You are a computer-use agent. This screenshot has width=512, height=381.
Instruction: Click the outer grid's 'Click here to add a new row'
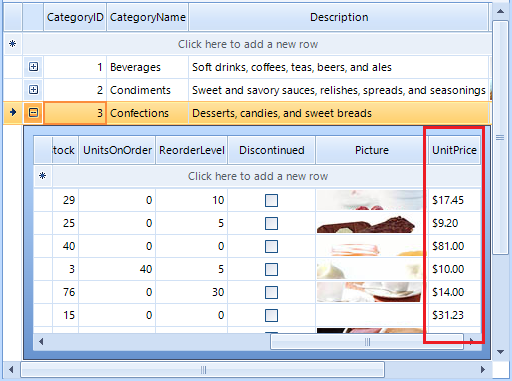point(248,44)
